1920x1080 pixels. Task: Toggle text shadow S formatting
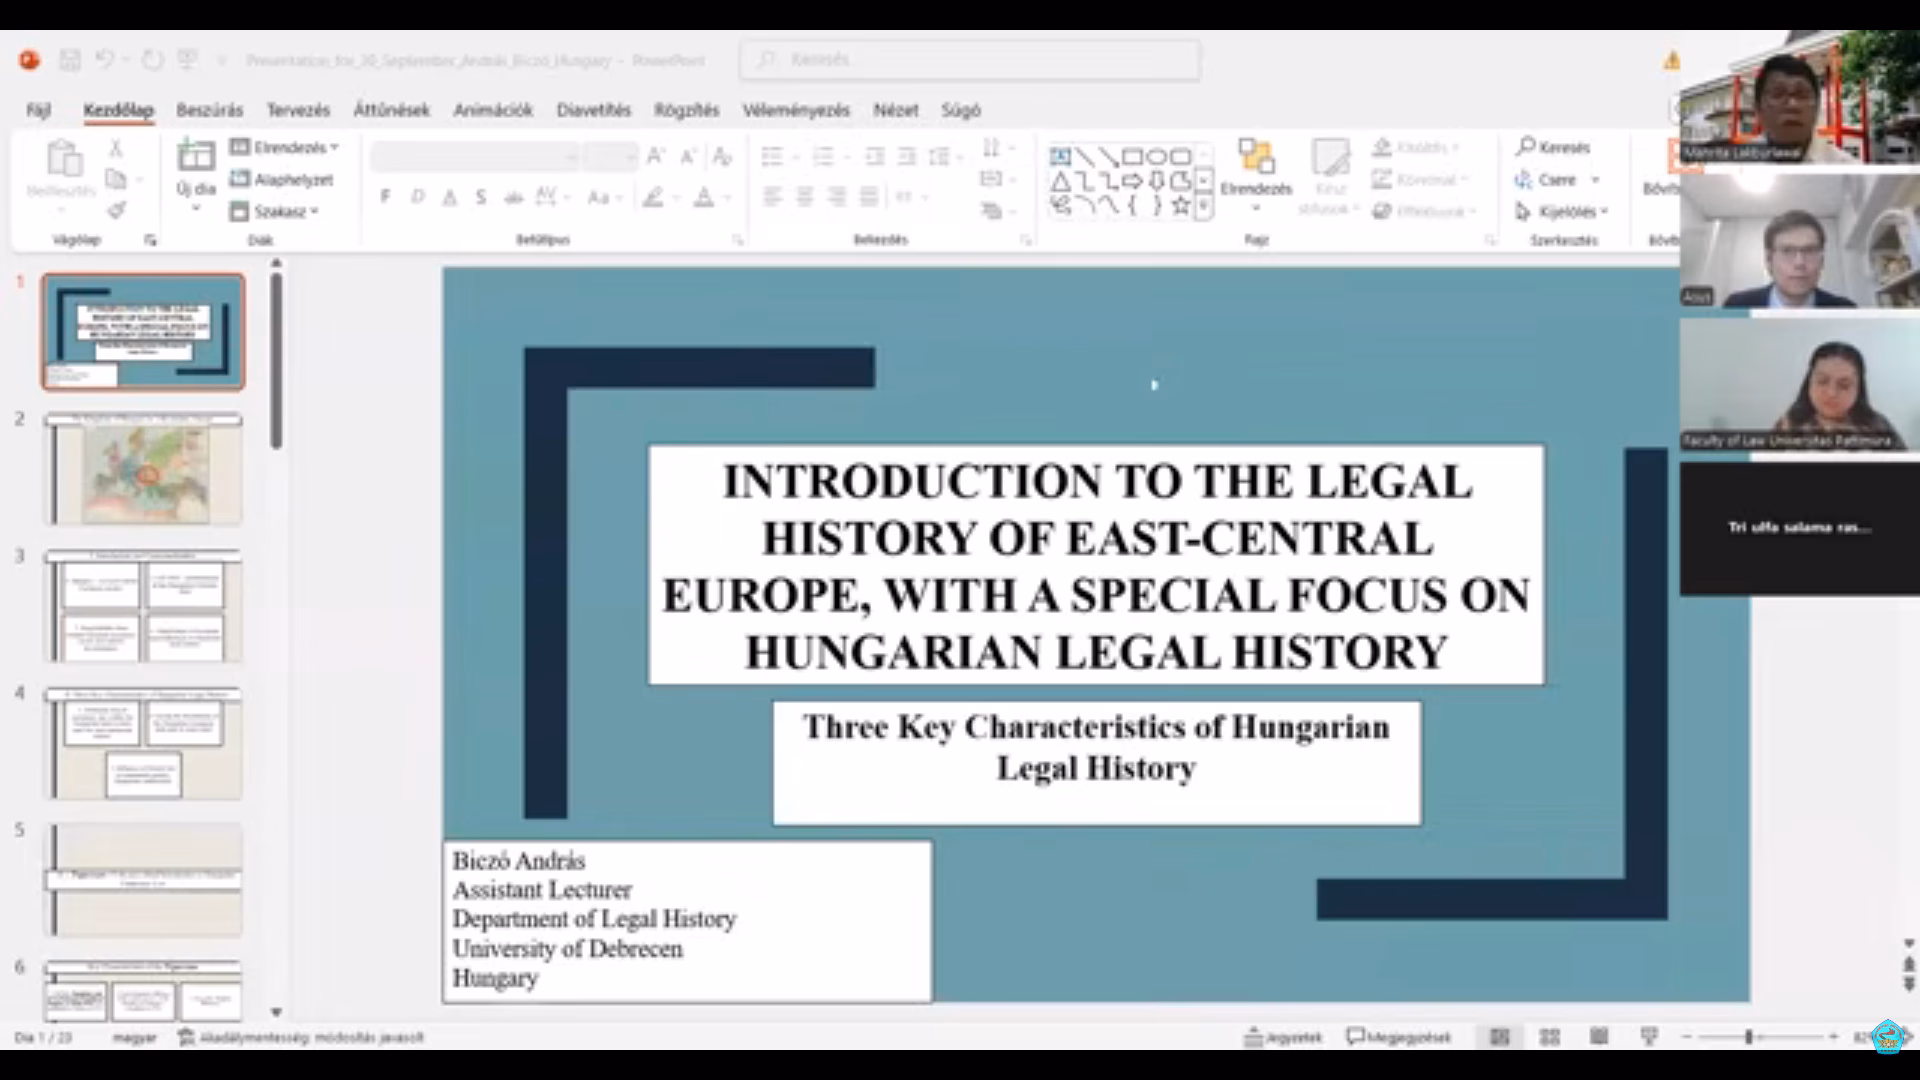tap(481, 197)
